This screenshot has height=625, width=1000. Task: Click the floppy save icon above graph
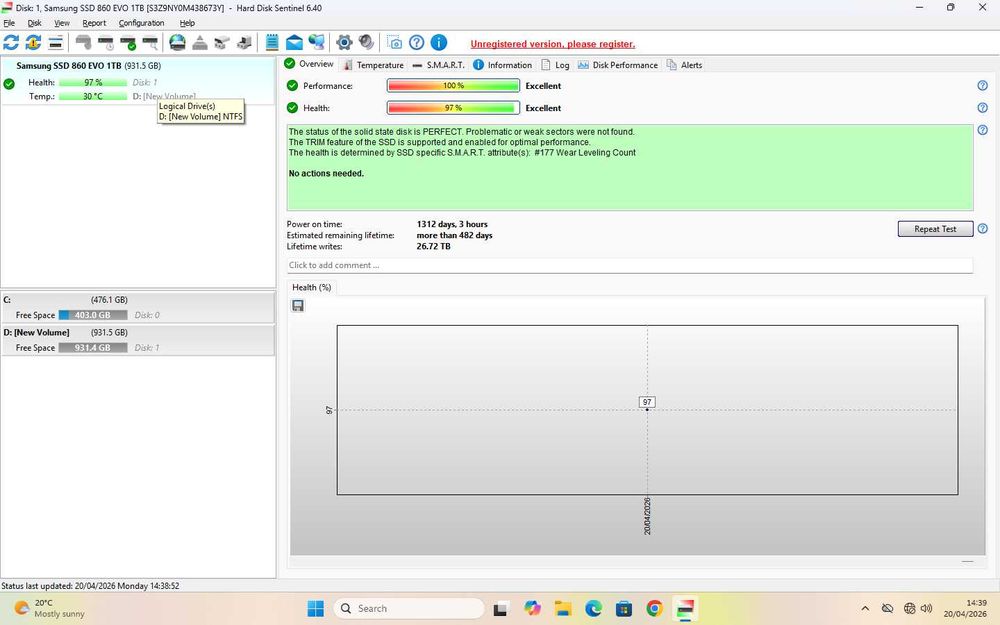click(x=298, y=306)
